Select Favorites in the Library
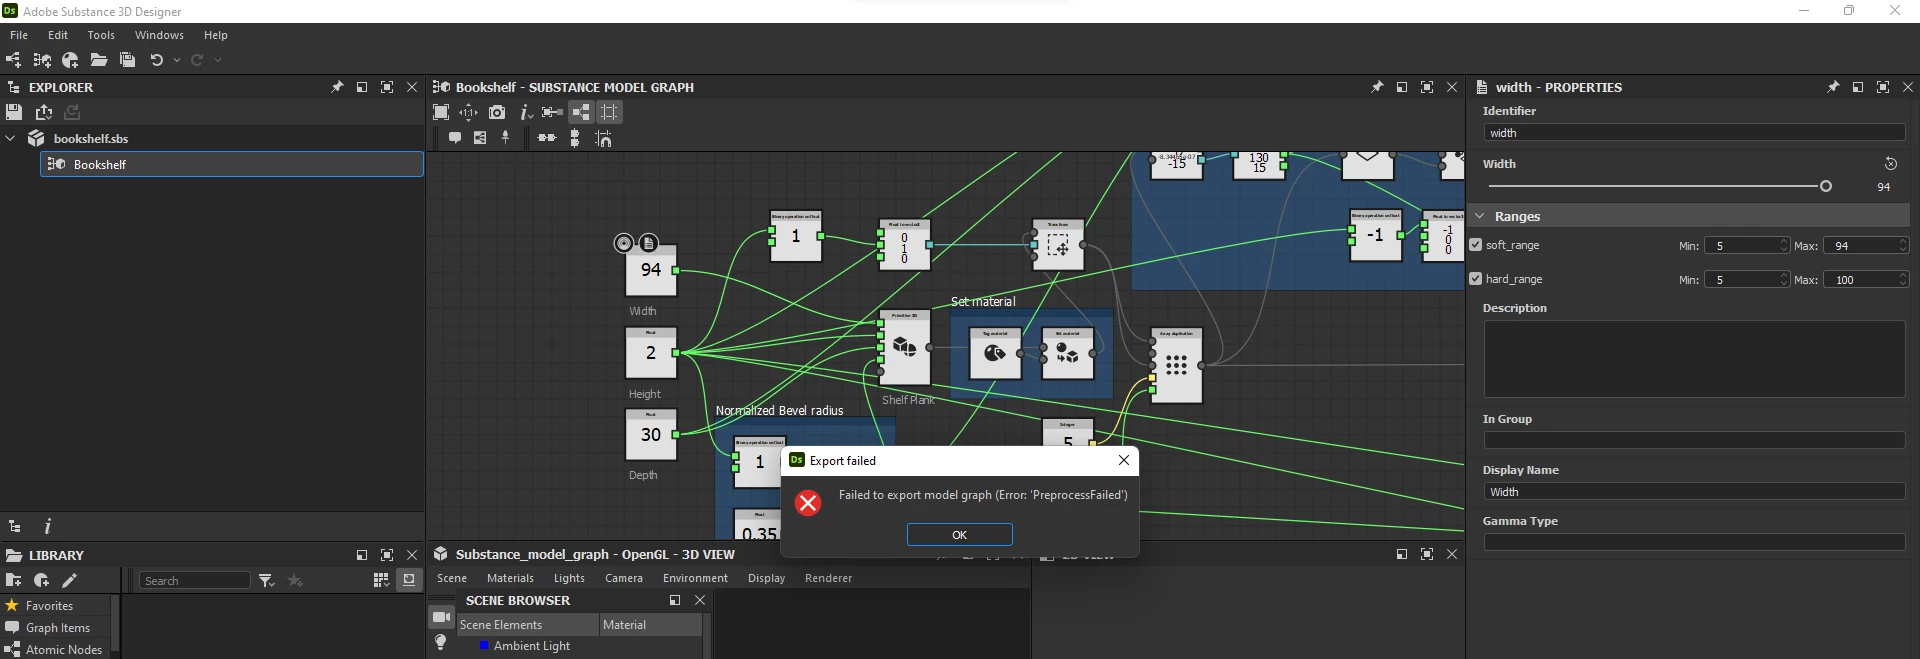 49,606
